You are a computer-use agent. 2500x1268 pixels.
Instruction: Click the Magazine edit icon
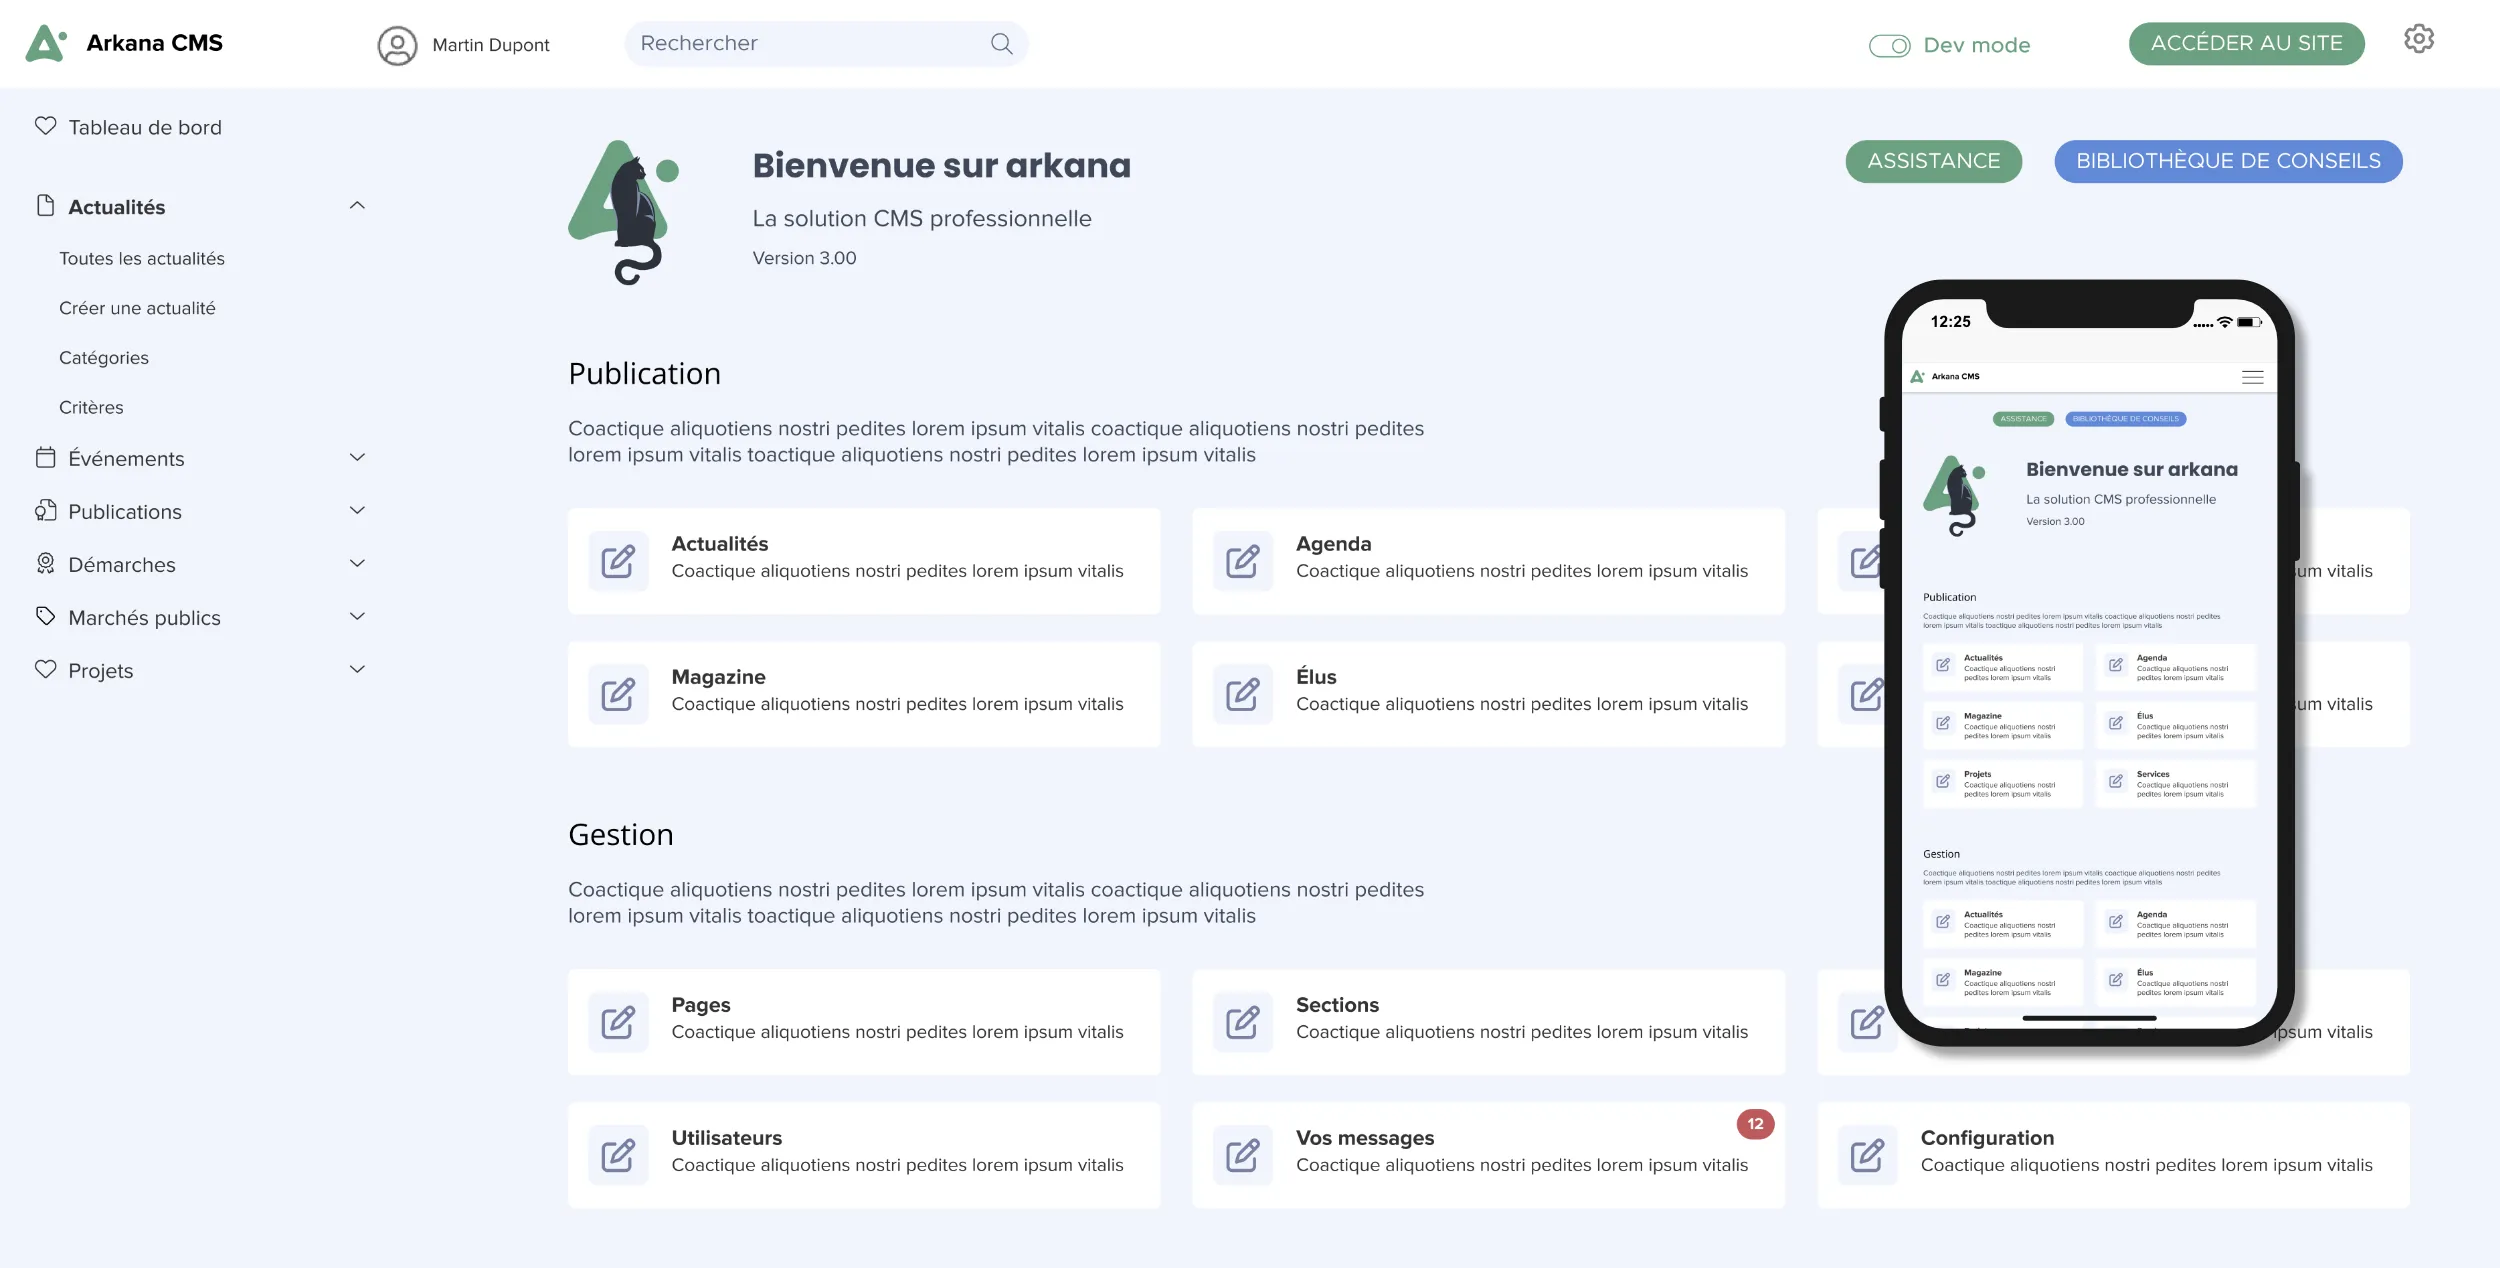coord(618,692)
